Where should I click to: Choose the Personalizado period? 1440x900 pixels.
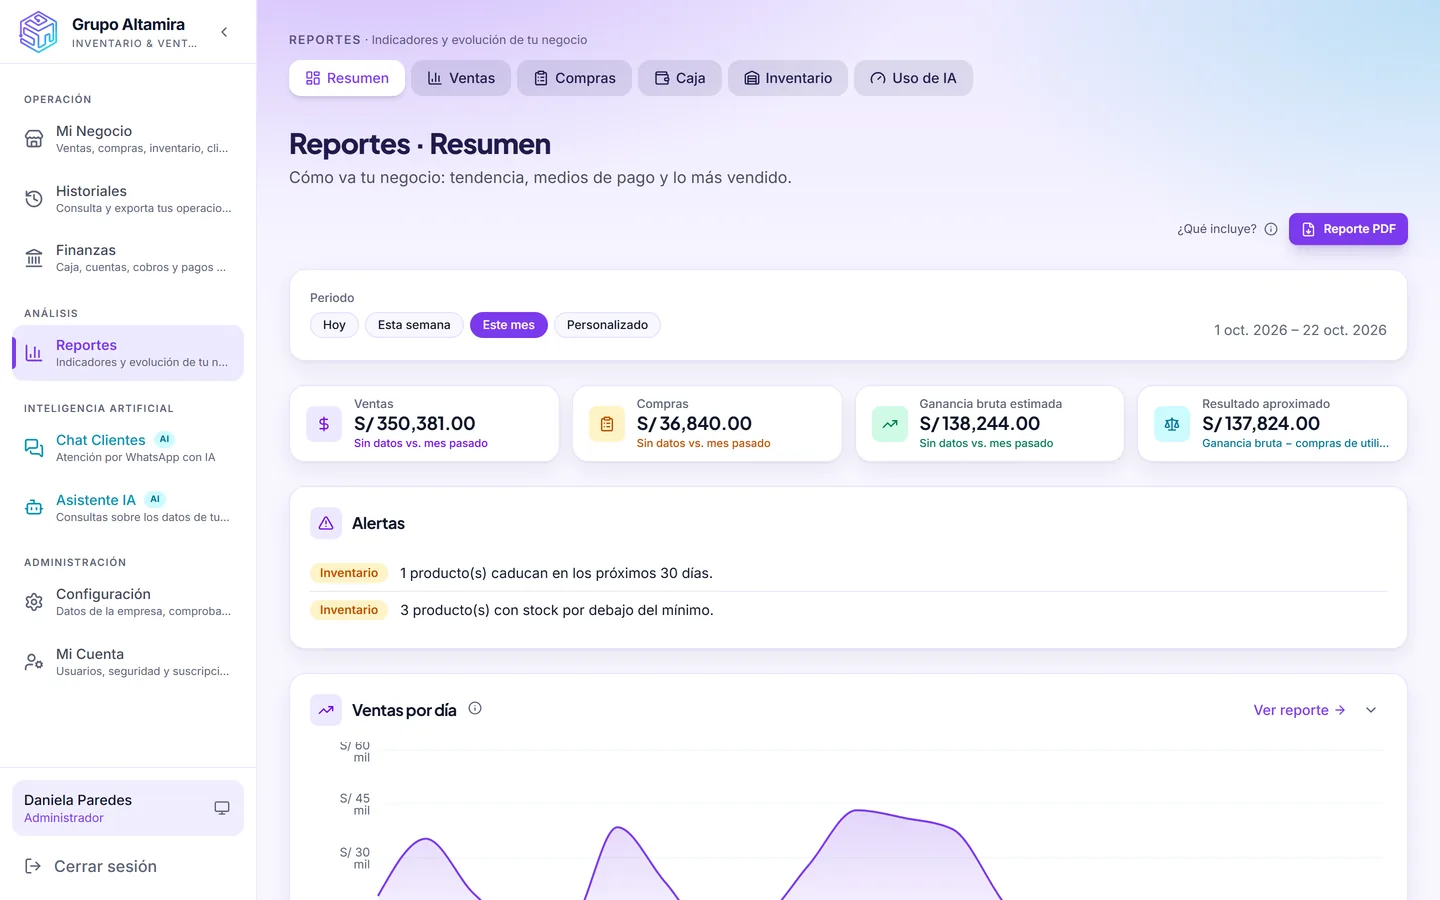click(607, 325)
